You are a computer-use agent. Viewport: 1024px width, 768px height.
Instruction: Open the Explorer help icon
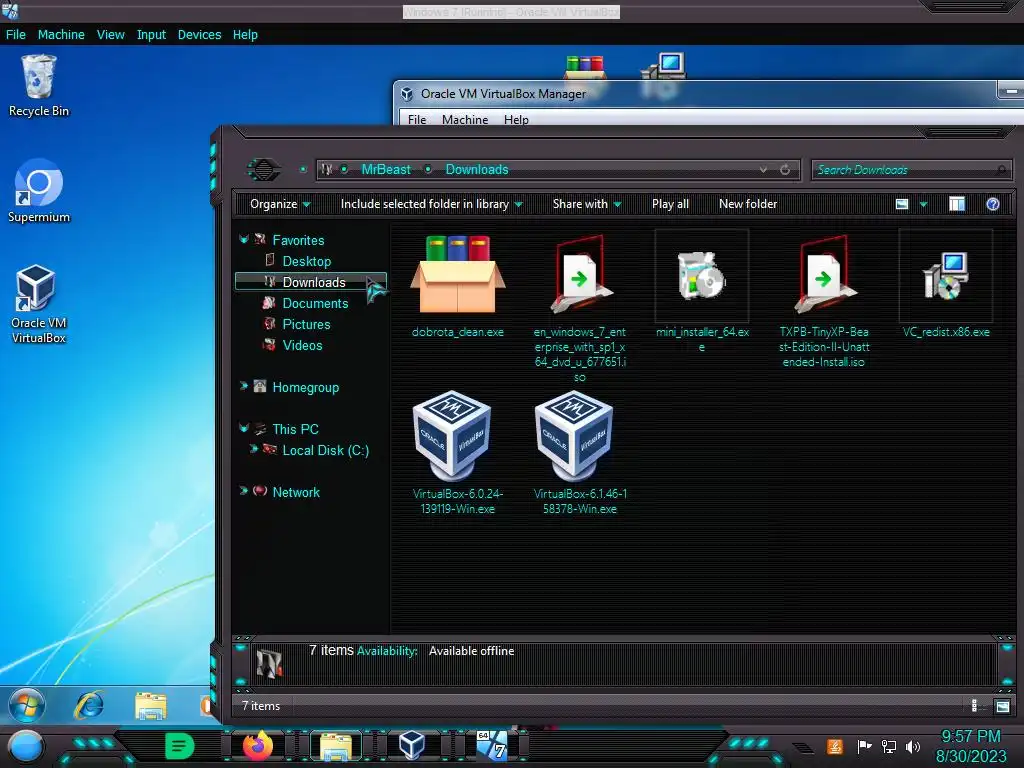coord(993,204)
